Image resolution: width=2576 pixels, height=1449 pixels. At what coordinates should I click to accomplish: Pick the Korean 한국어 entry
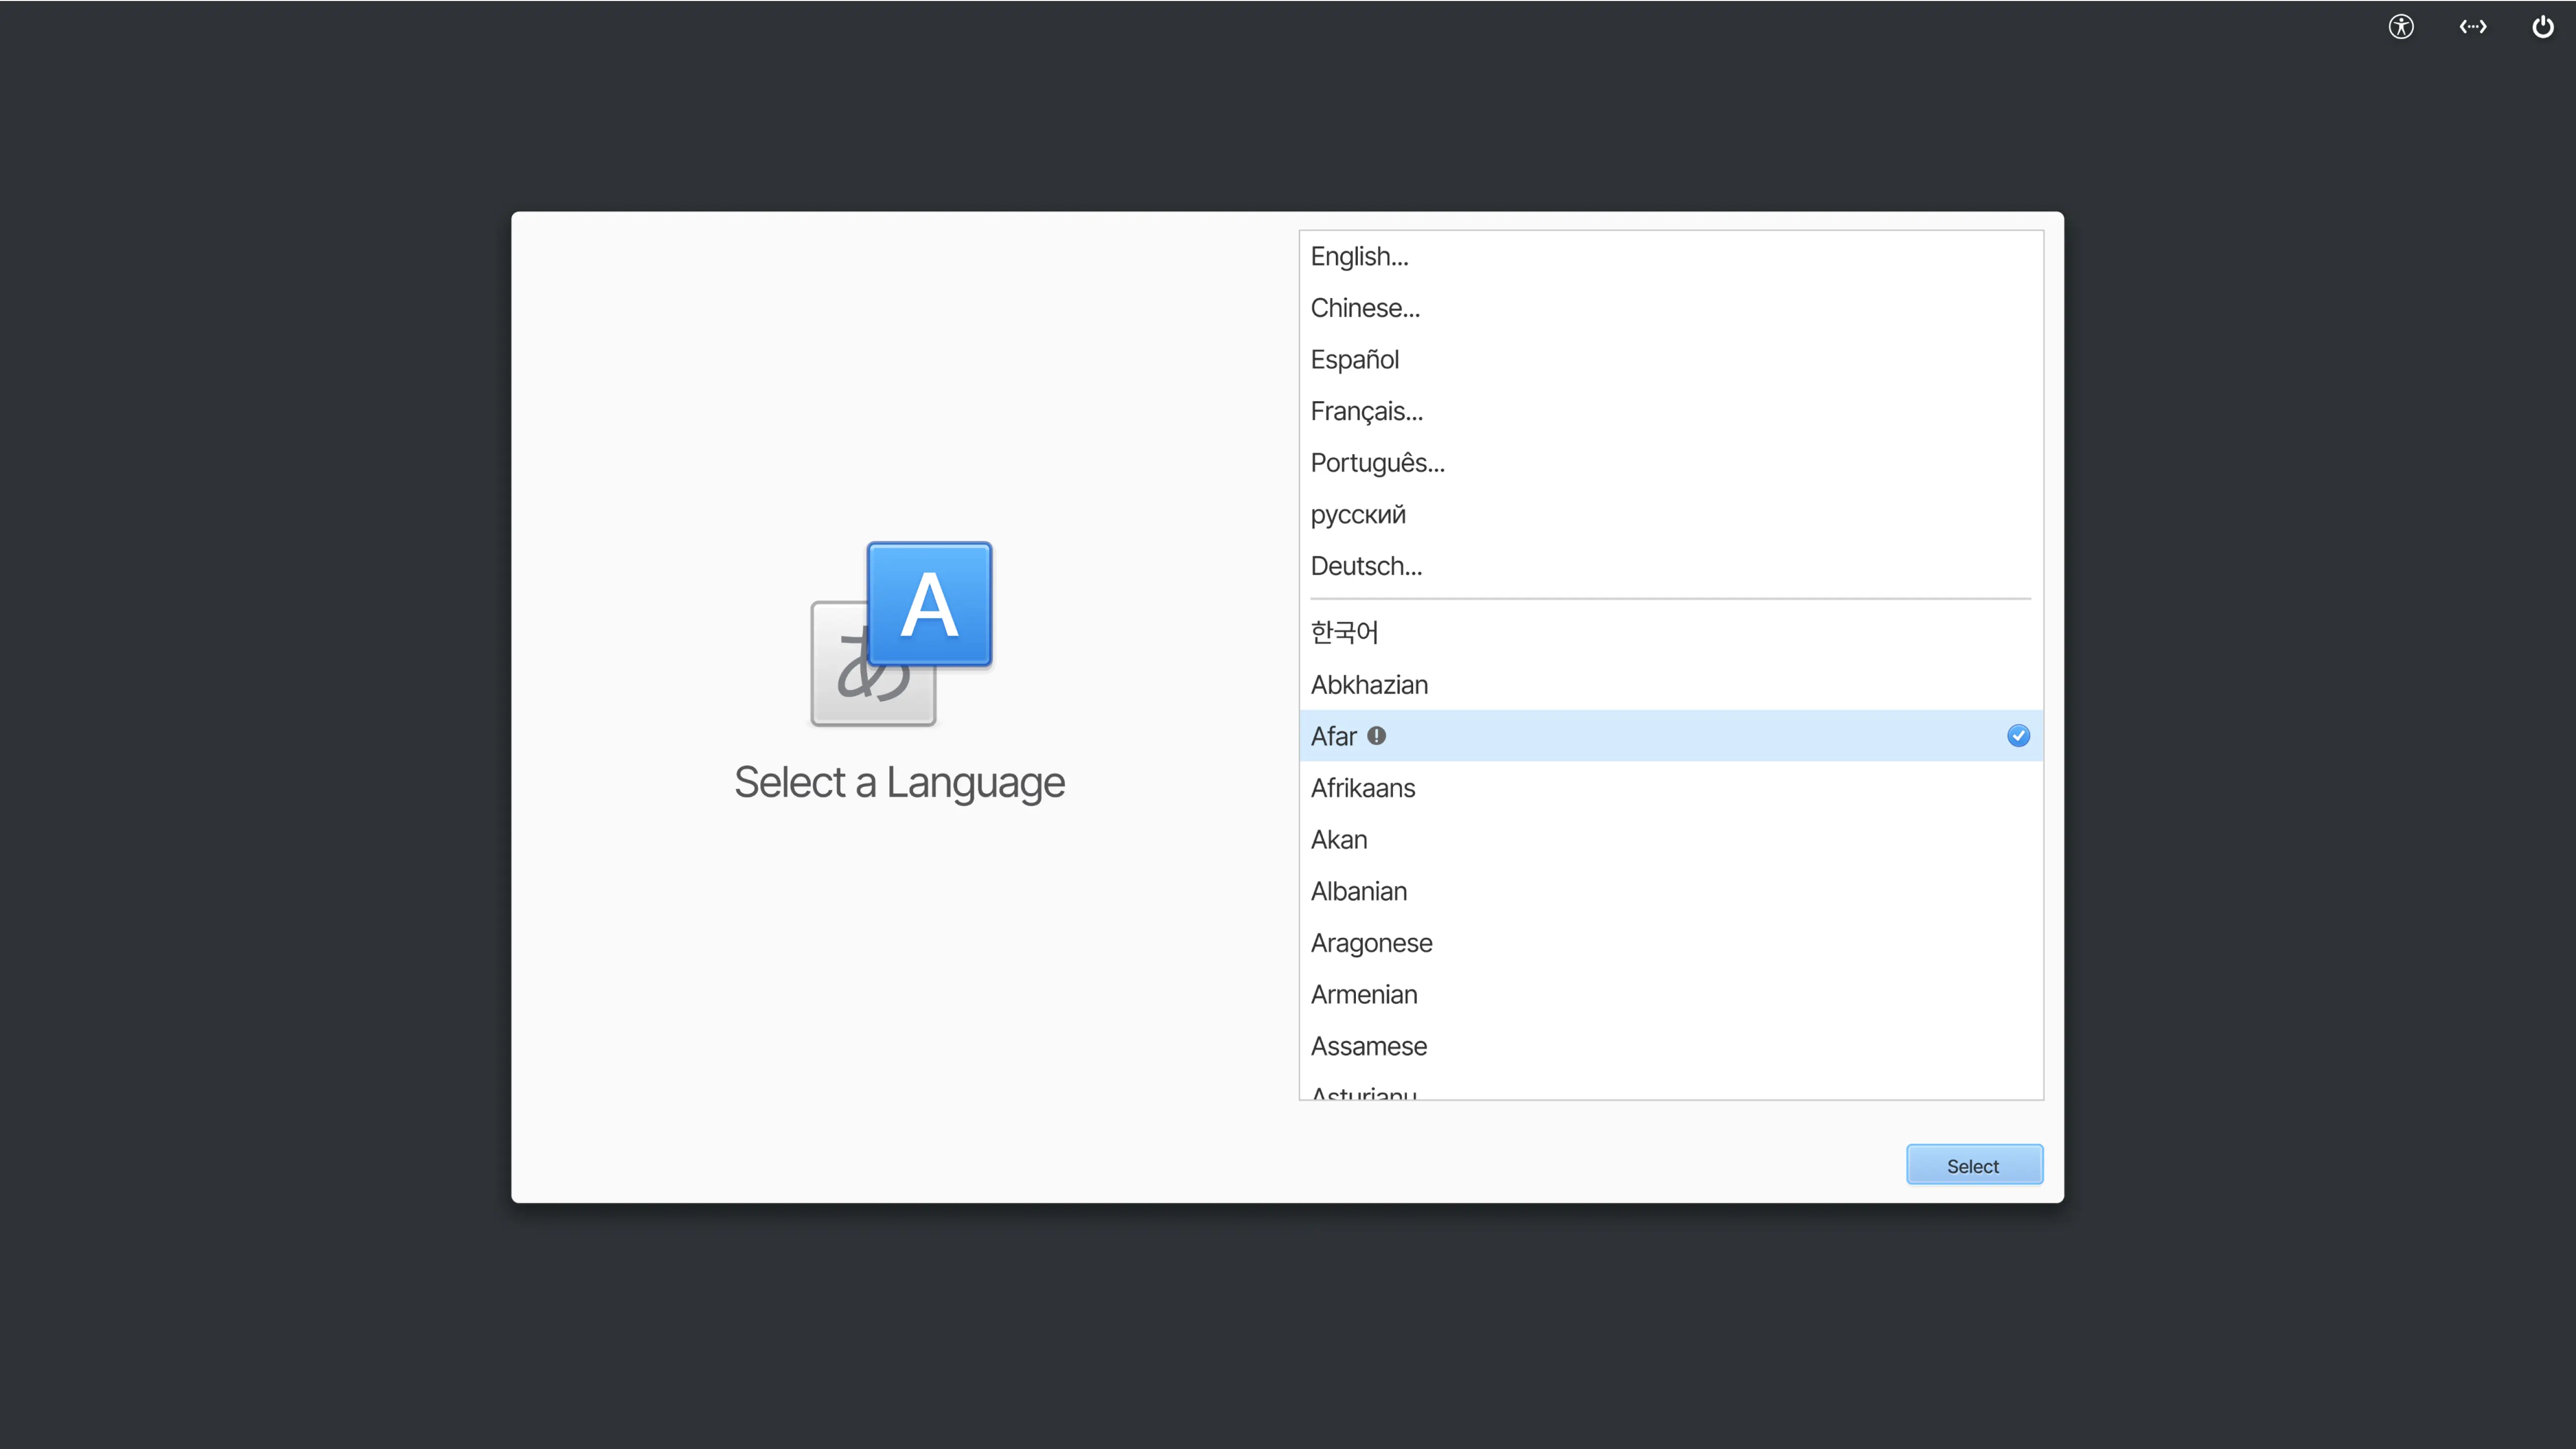1344,632
